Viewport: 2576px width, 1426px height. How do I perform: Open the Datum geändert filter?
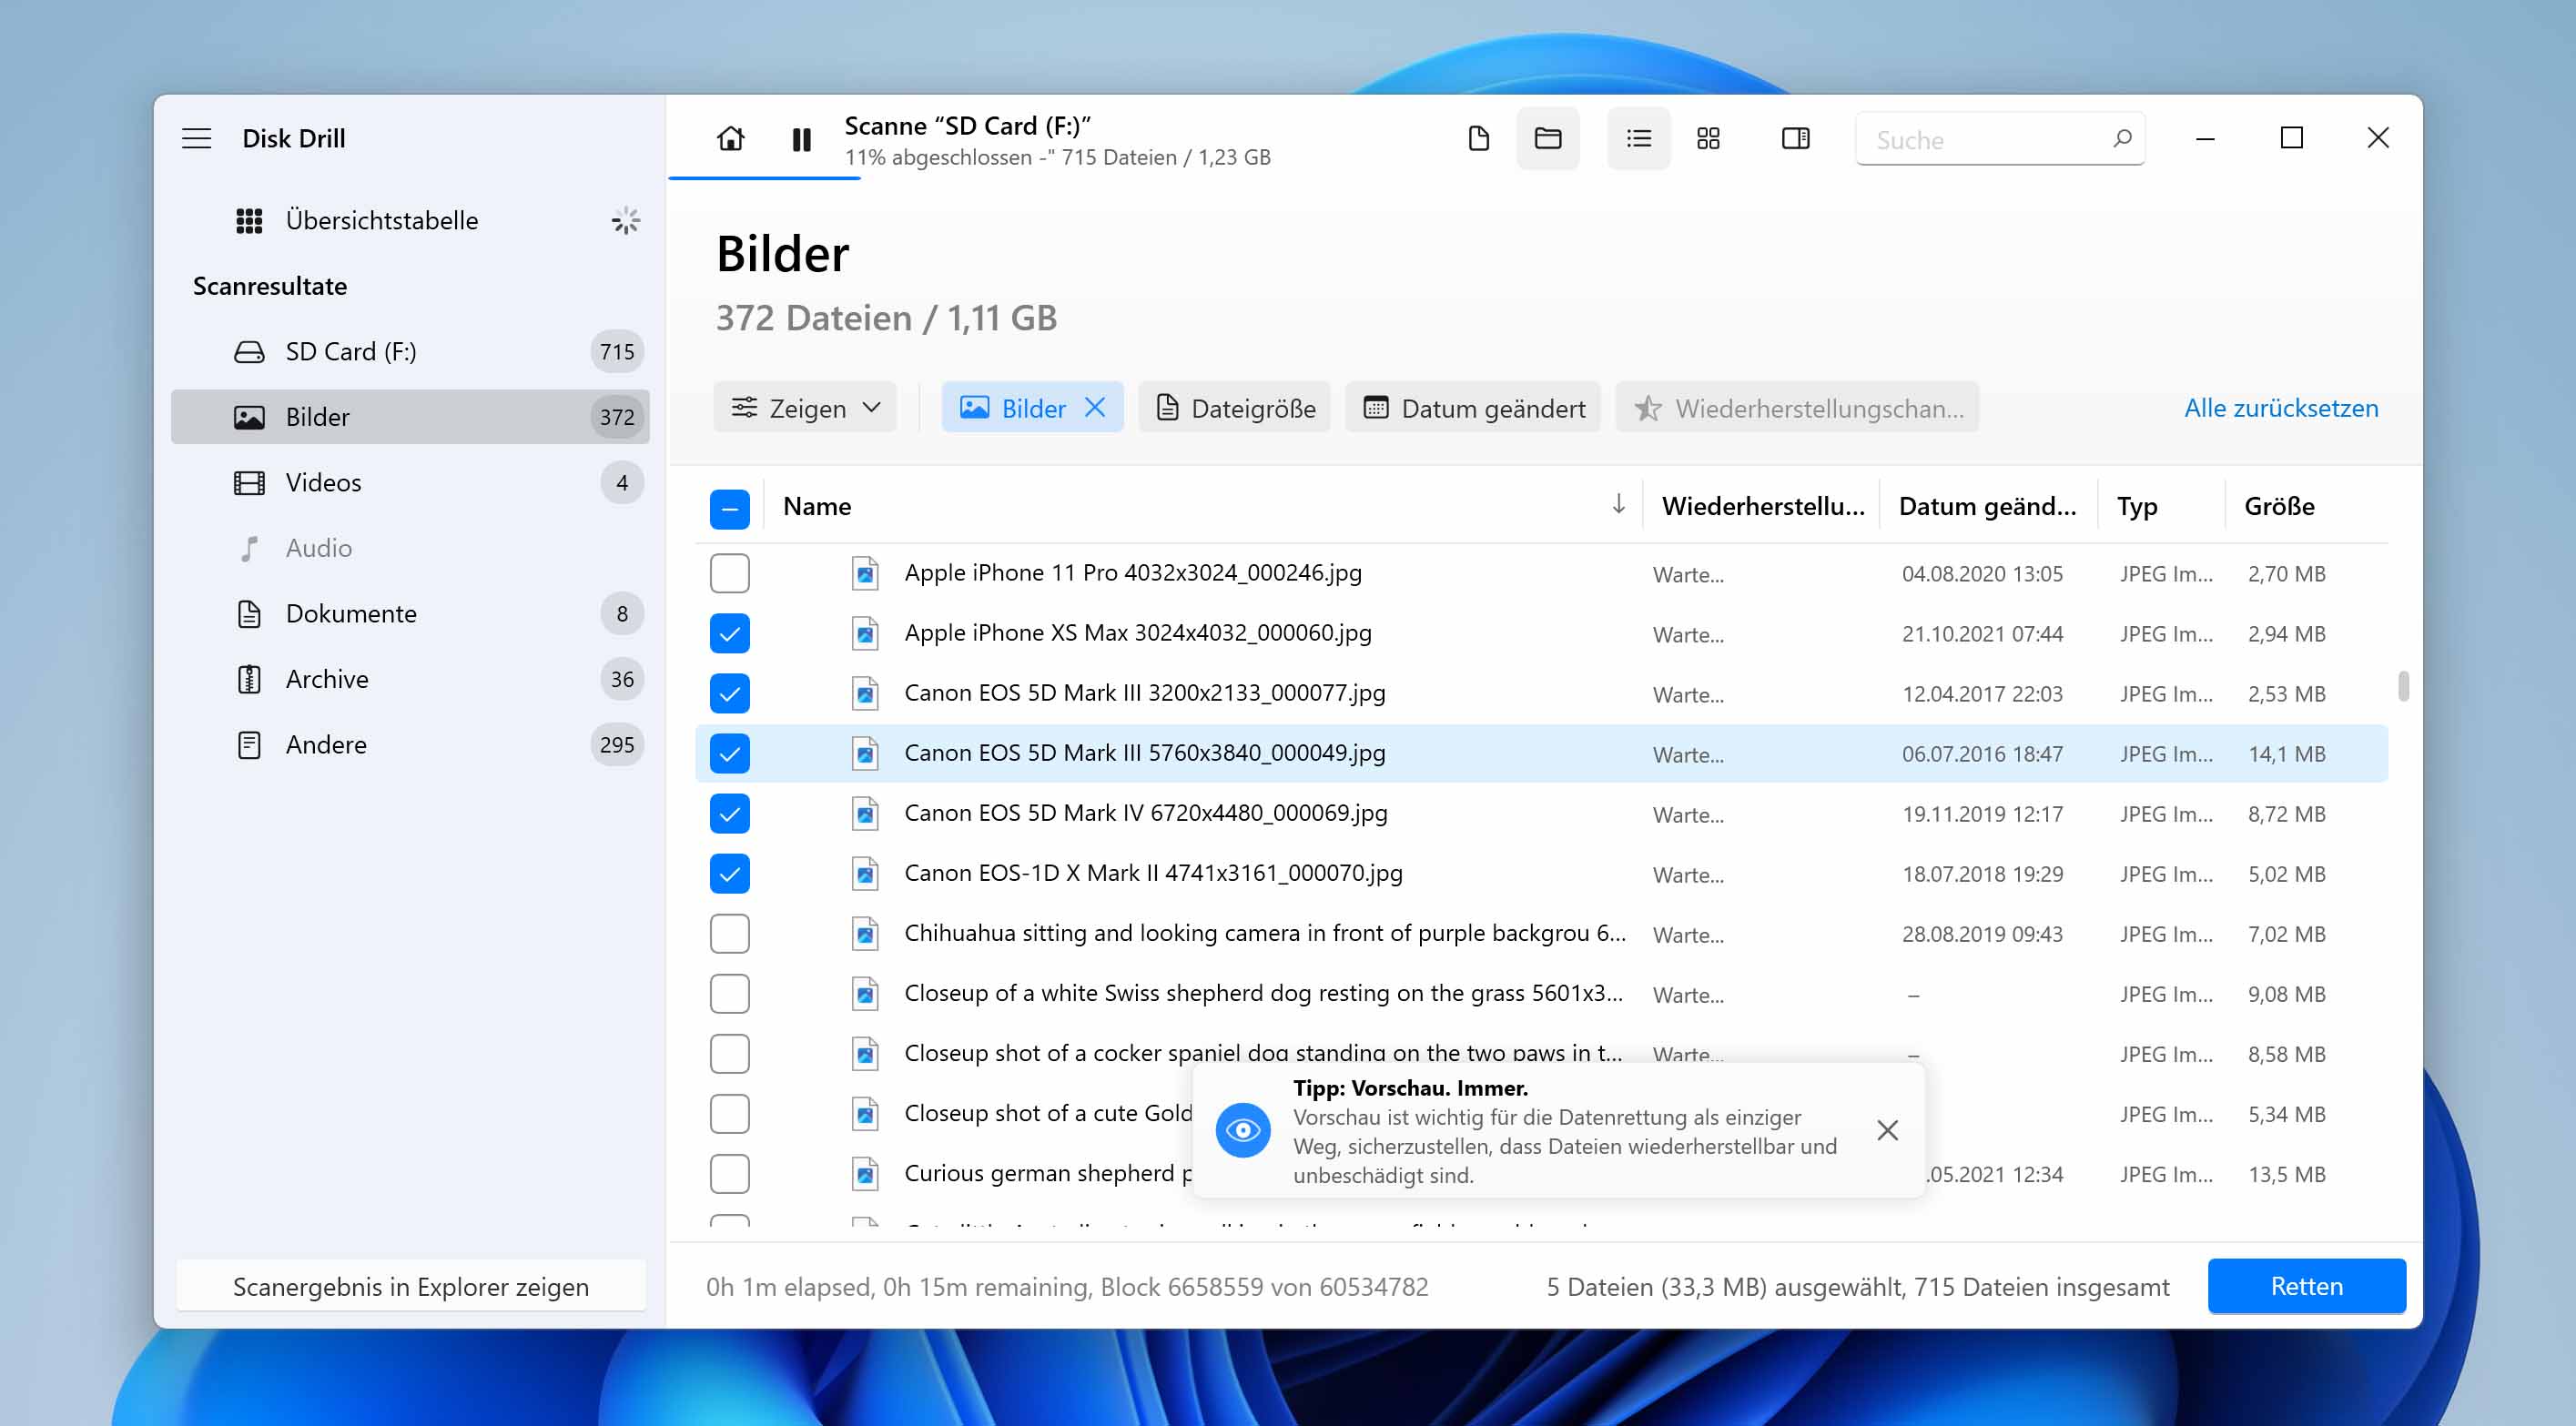tap(1473, 408)
